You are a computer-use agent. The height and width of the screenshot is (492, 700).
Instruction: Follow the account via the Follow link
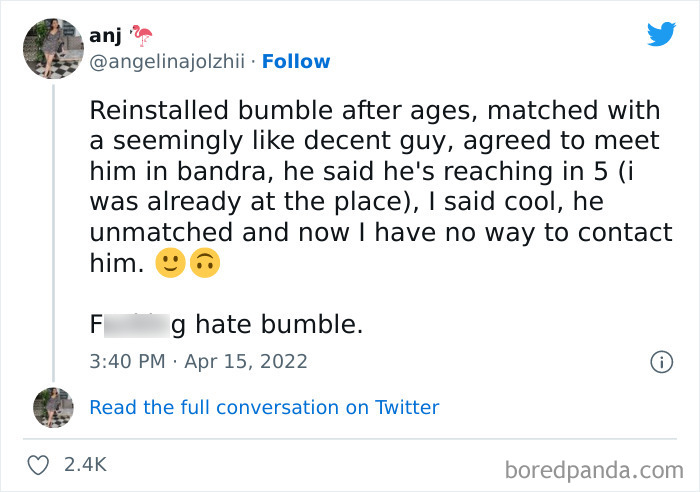point(296,62)
